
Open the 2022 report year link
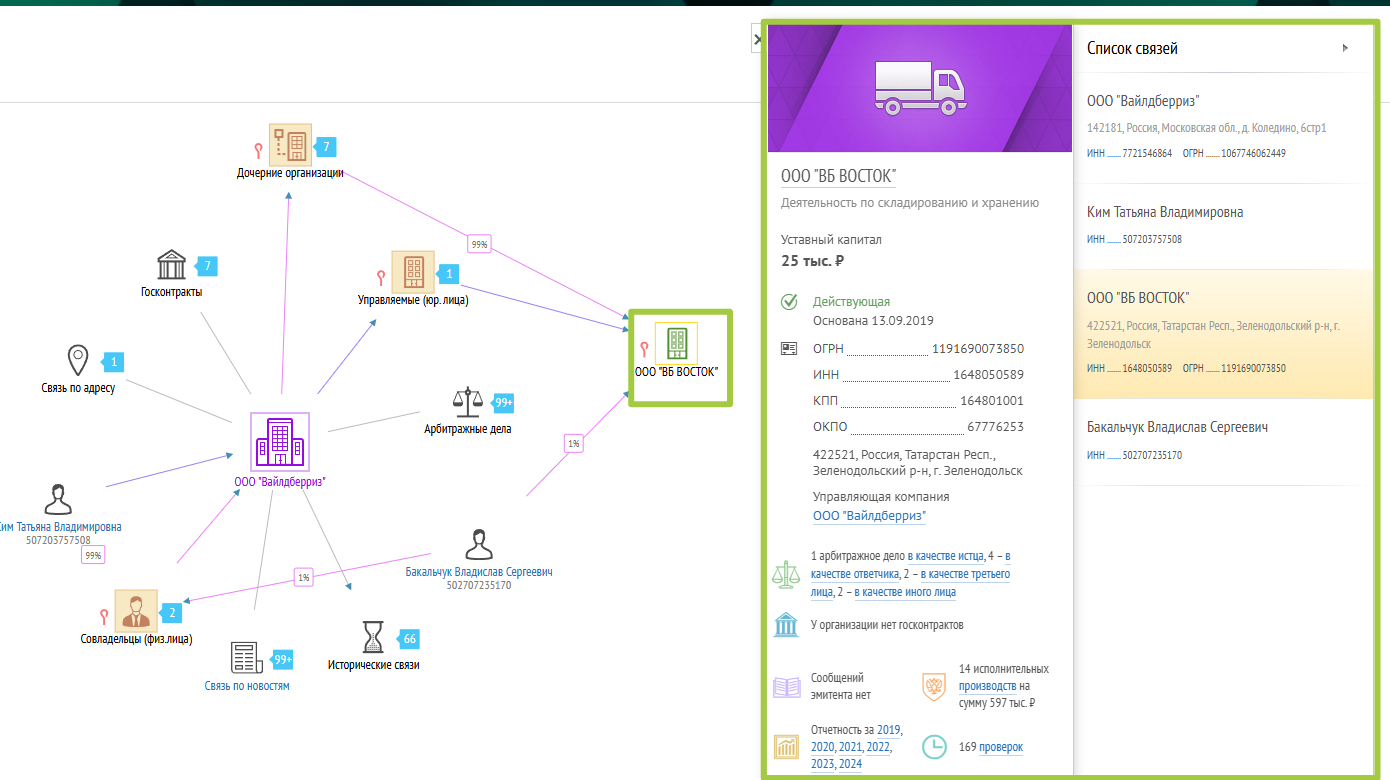(877, 747)
